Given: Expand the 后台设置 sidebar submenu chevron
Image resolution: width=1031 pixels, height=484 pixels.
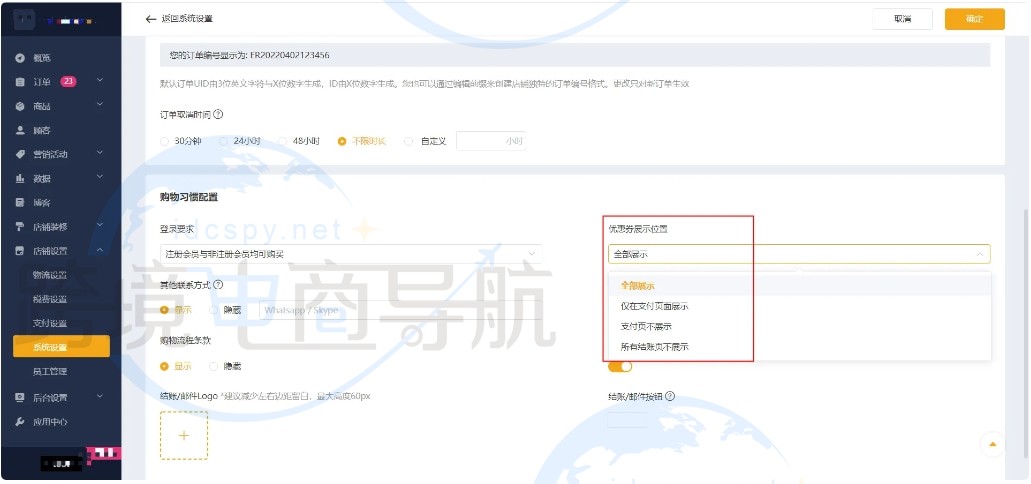Looking at the screenshot, I should click(100, 397).
